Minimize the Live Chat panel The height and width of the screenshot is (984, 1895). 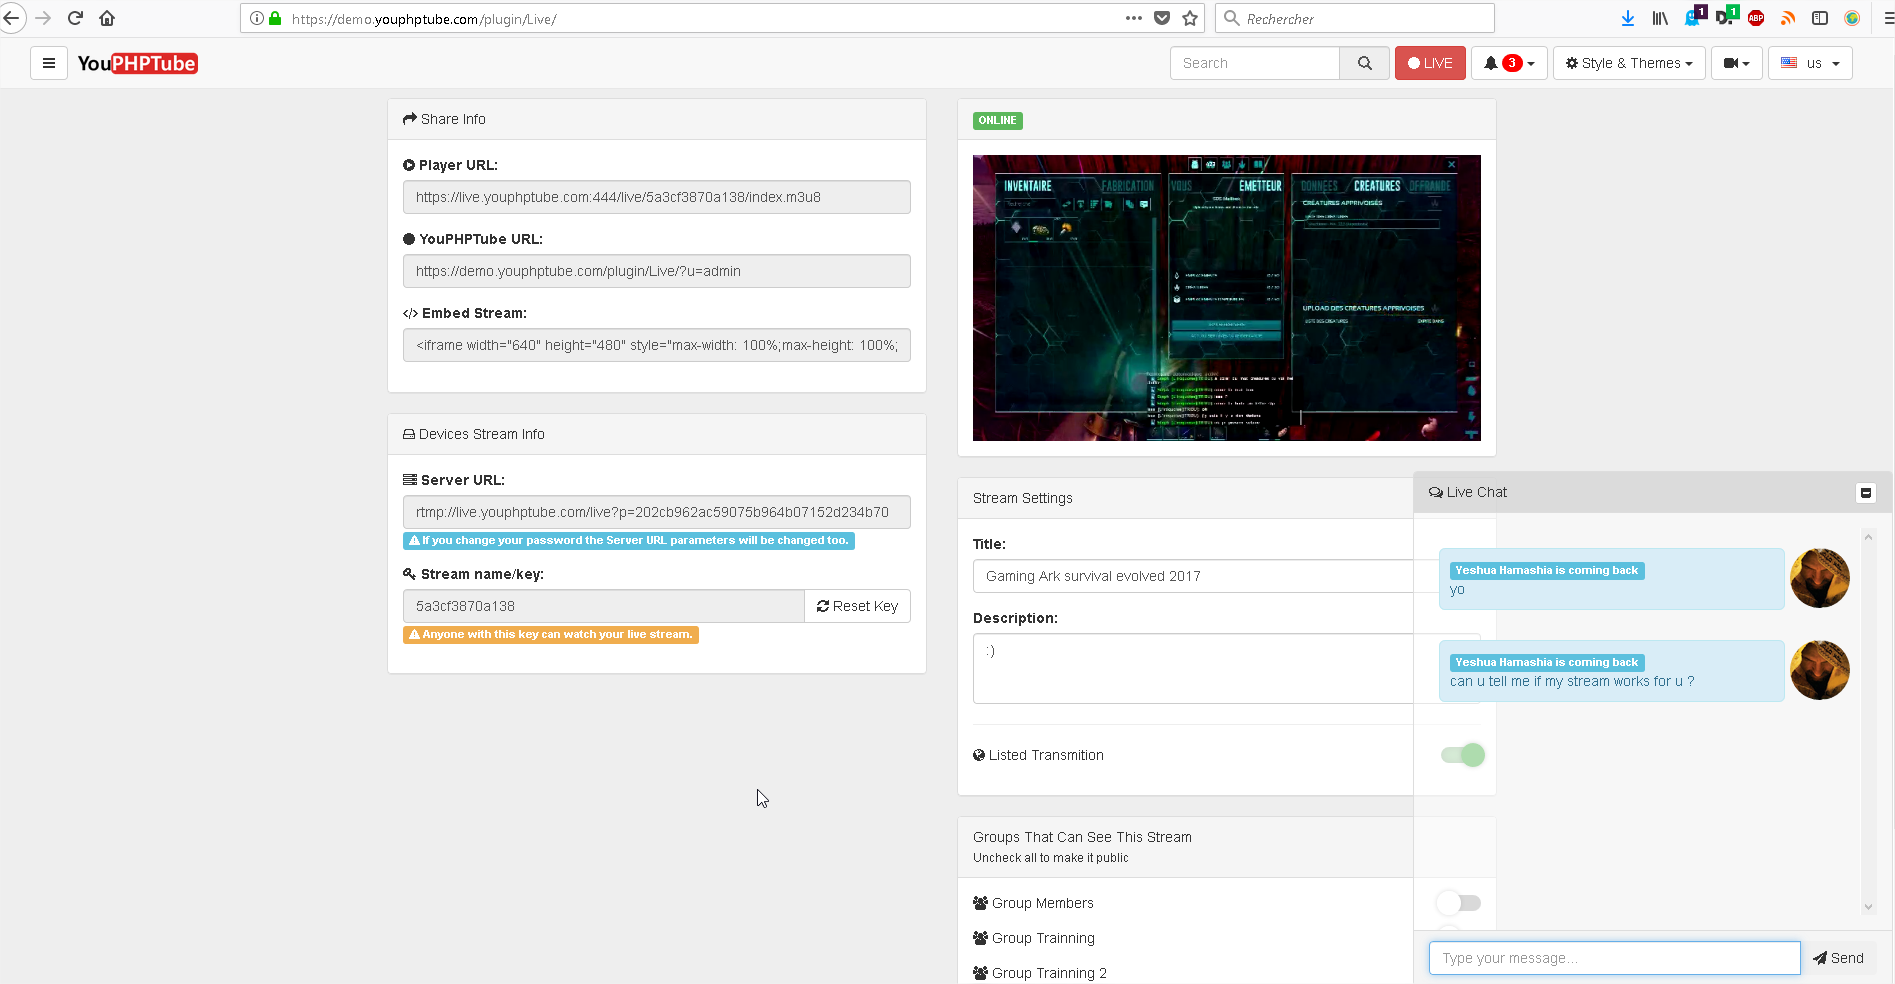pos(1866,493)
